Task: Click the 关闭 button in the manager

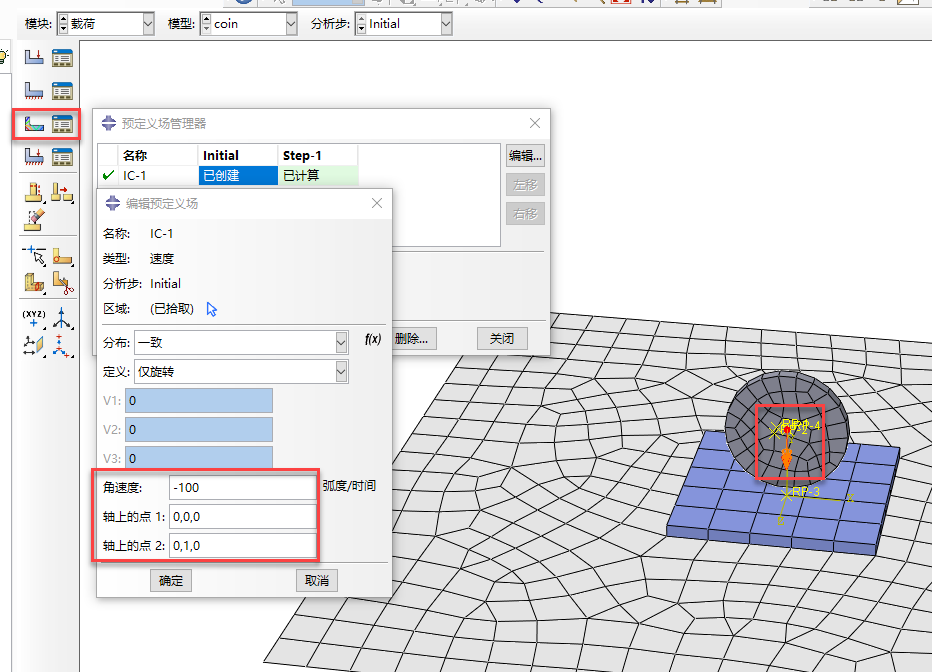Action: (502, 339)
